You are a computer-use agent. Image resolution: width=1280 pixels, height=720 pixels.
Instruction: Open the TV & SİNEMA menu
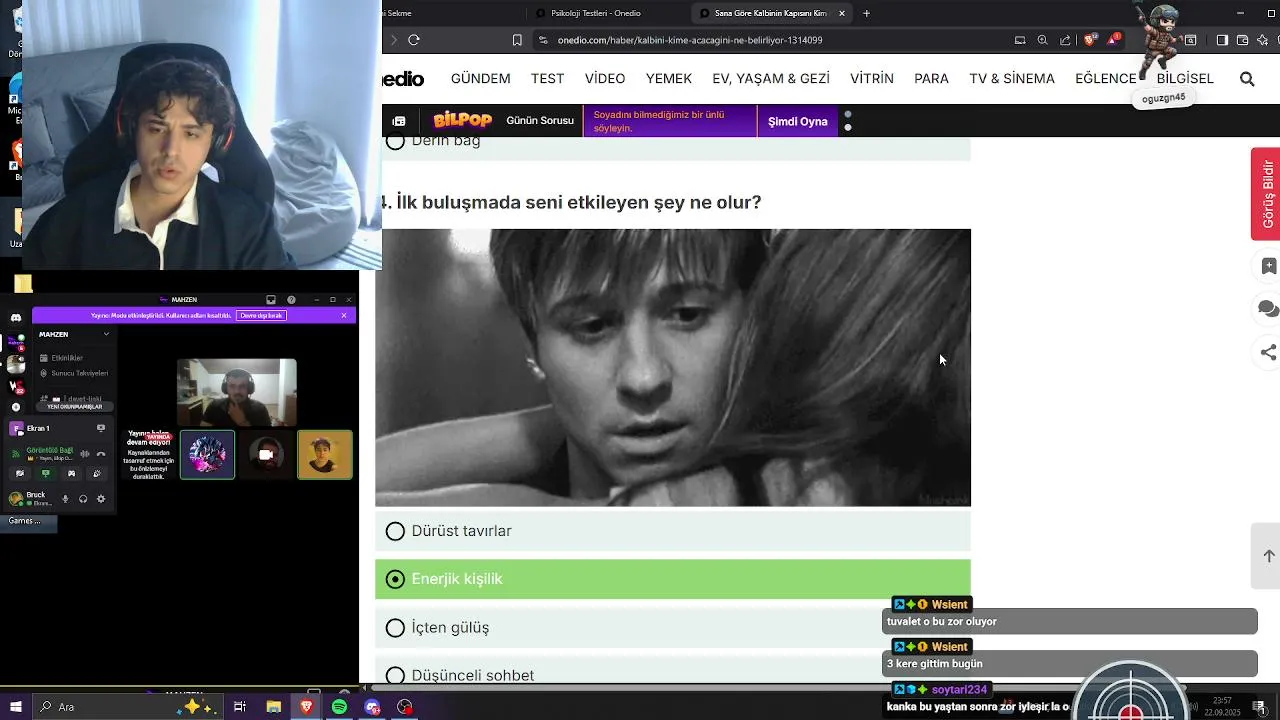point(1012,79)
